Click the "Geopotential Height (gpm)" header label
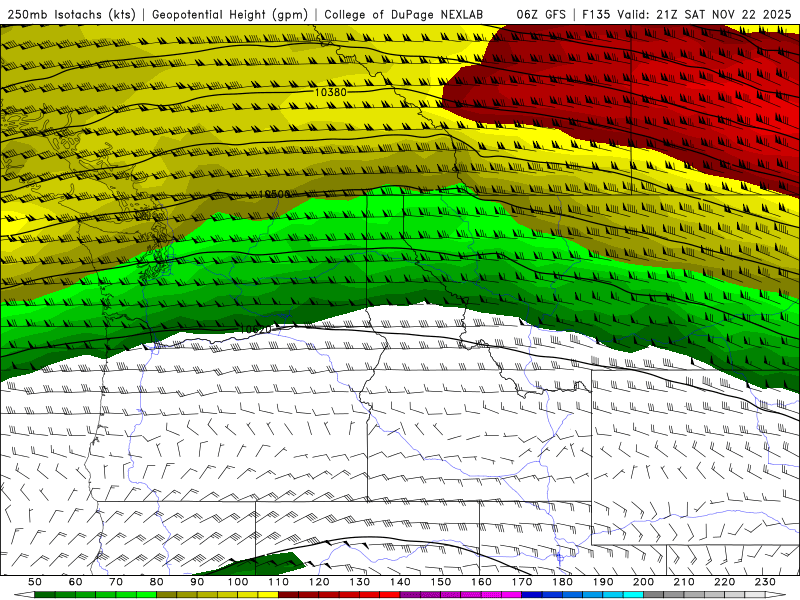This screenshot has height=600, width=800. (x=230, y=14)
